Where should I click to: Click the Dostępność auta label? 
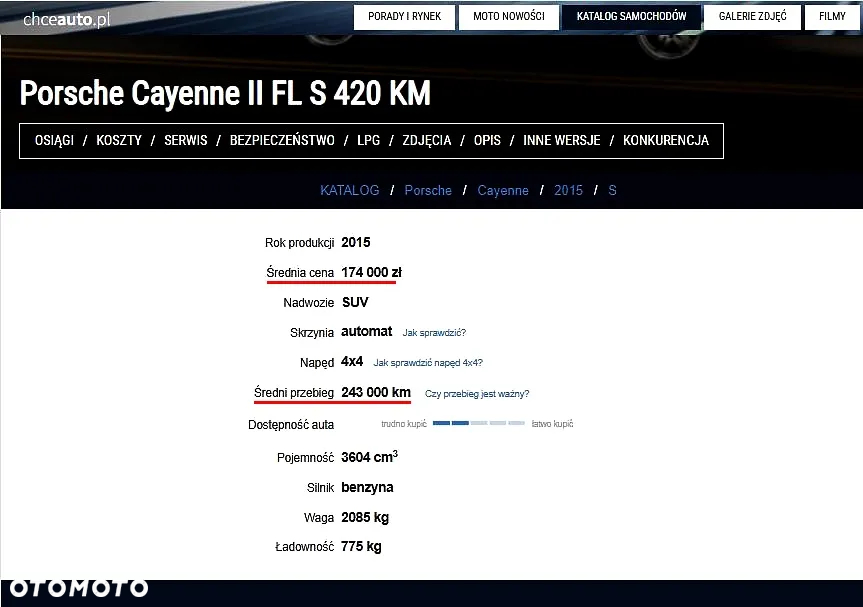291,425
